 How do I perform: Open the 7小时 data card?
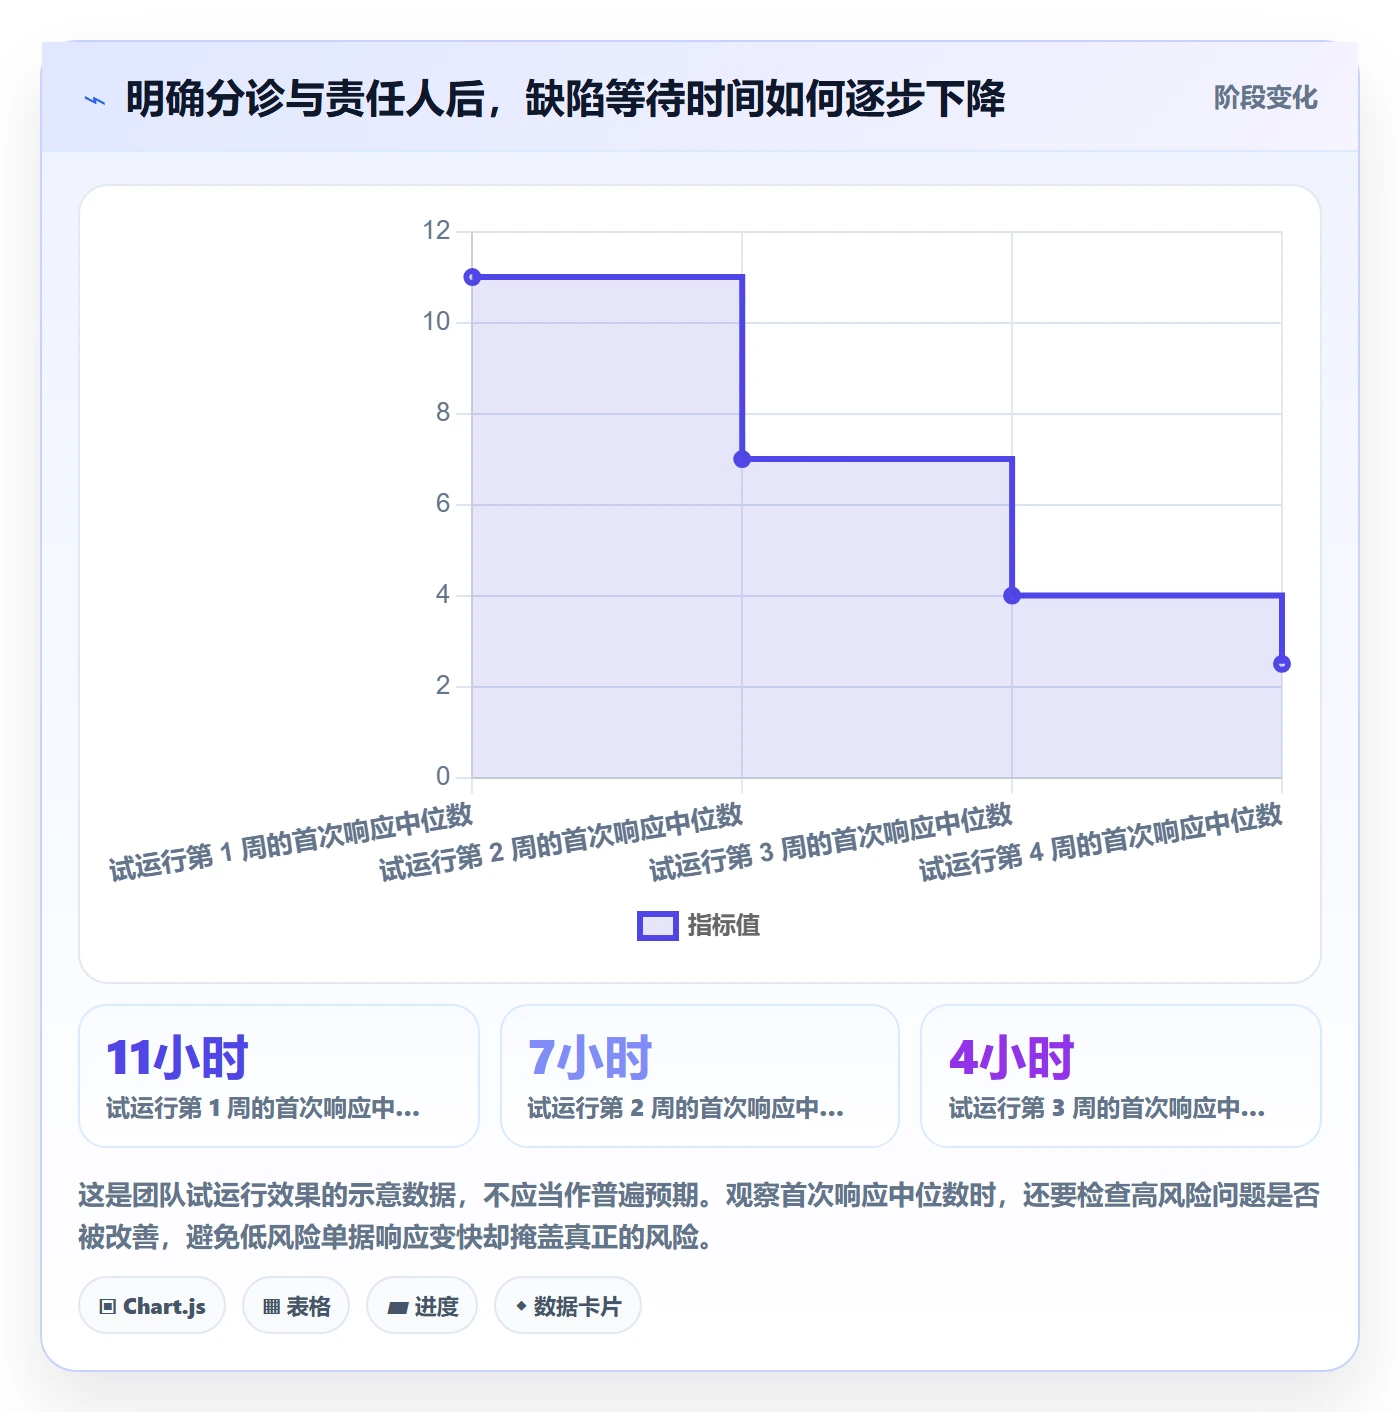[x=700, y=1076]
